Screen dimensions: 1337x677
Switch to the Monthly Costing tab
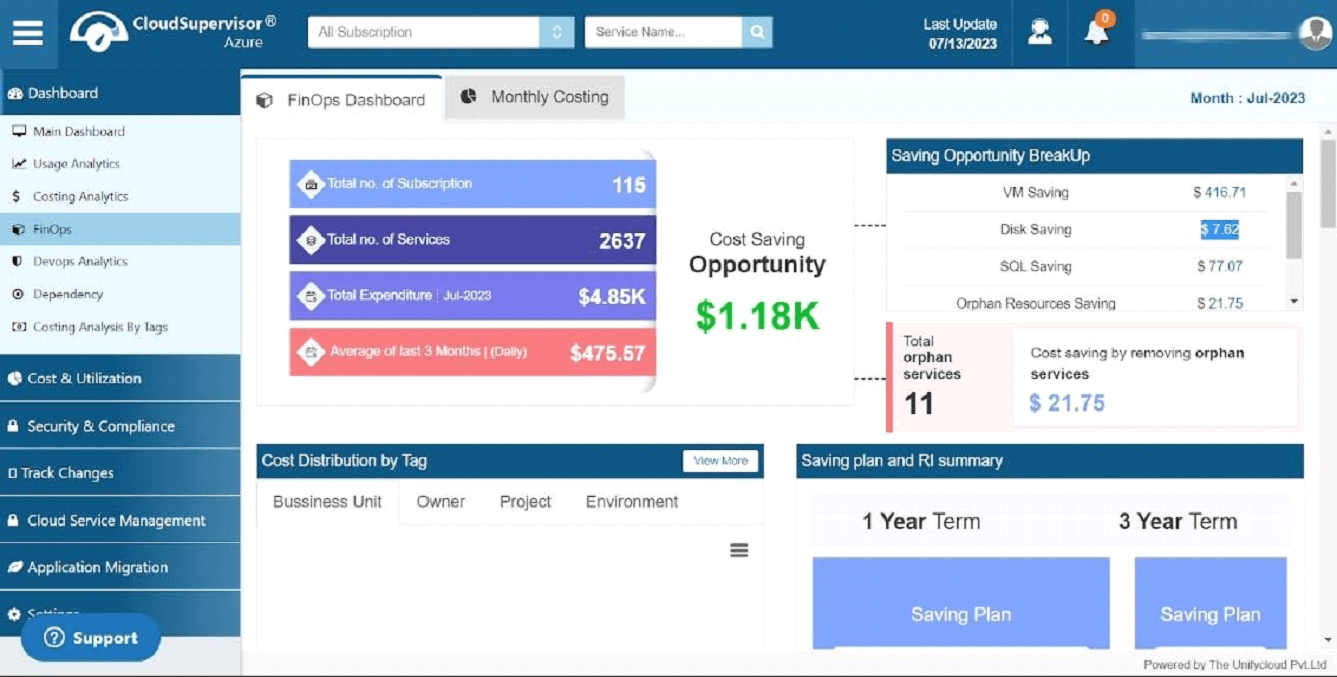pos(535,97)
